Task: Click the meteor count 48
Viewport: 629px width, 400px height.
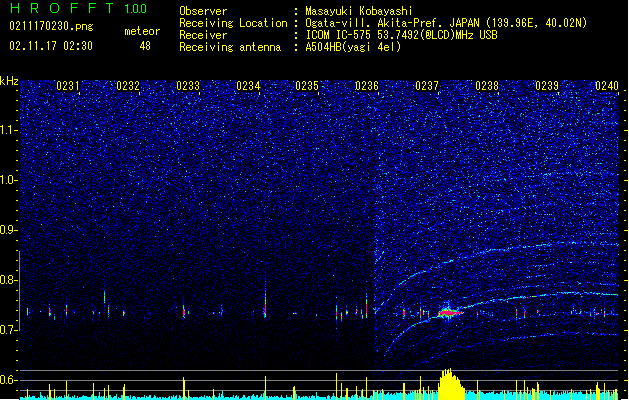Action: point(145,46)
